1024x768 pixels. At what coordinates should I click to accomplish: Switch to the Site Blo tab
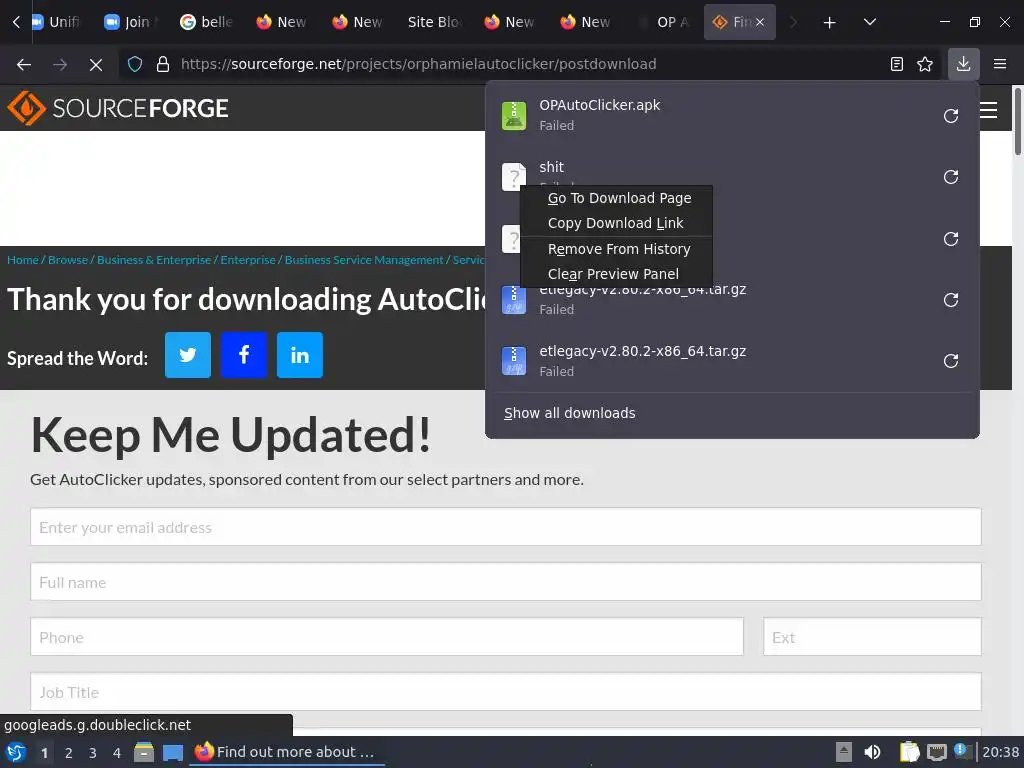pos(434,22)
